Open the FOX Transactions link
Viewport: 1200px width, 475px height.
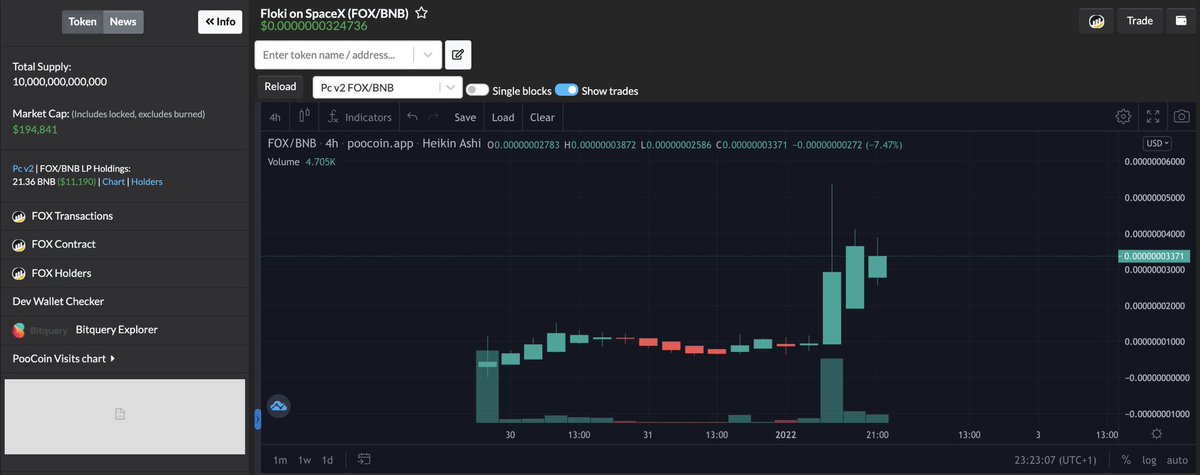pyautogui.click(x=71, y=216)
